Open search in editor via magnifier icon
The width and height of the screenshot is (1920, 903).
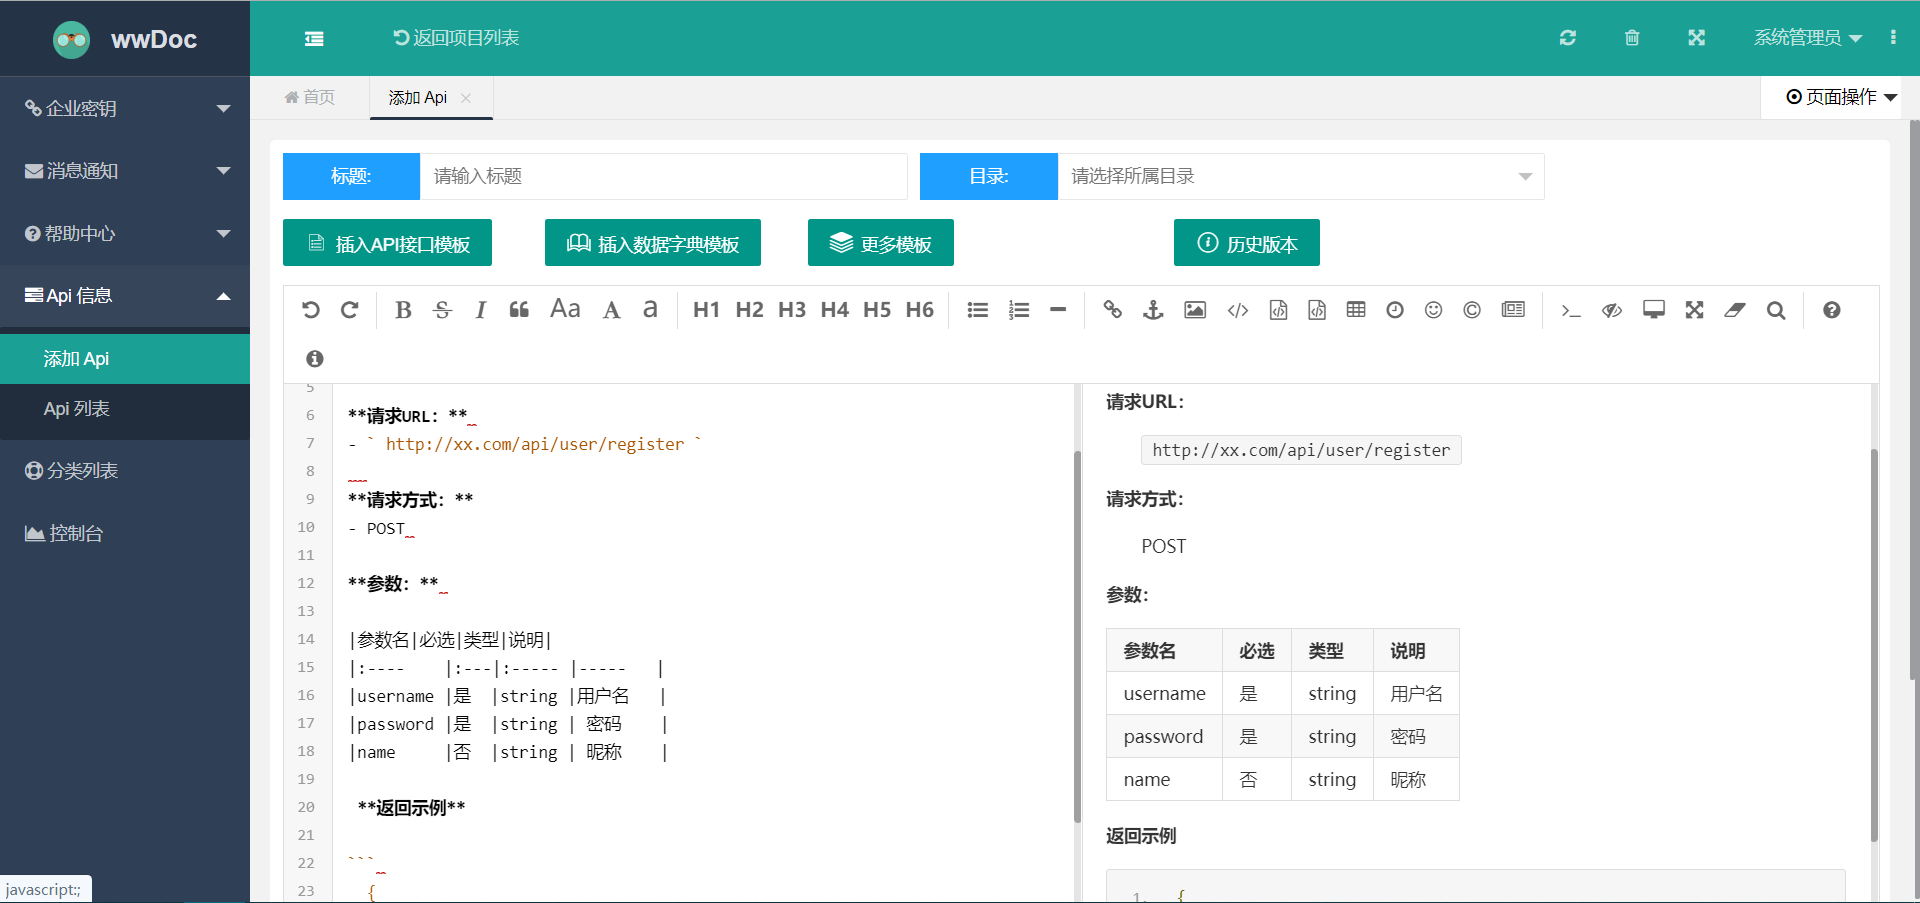pos(1776,310)
